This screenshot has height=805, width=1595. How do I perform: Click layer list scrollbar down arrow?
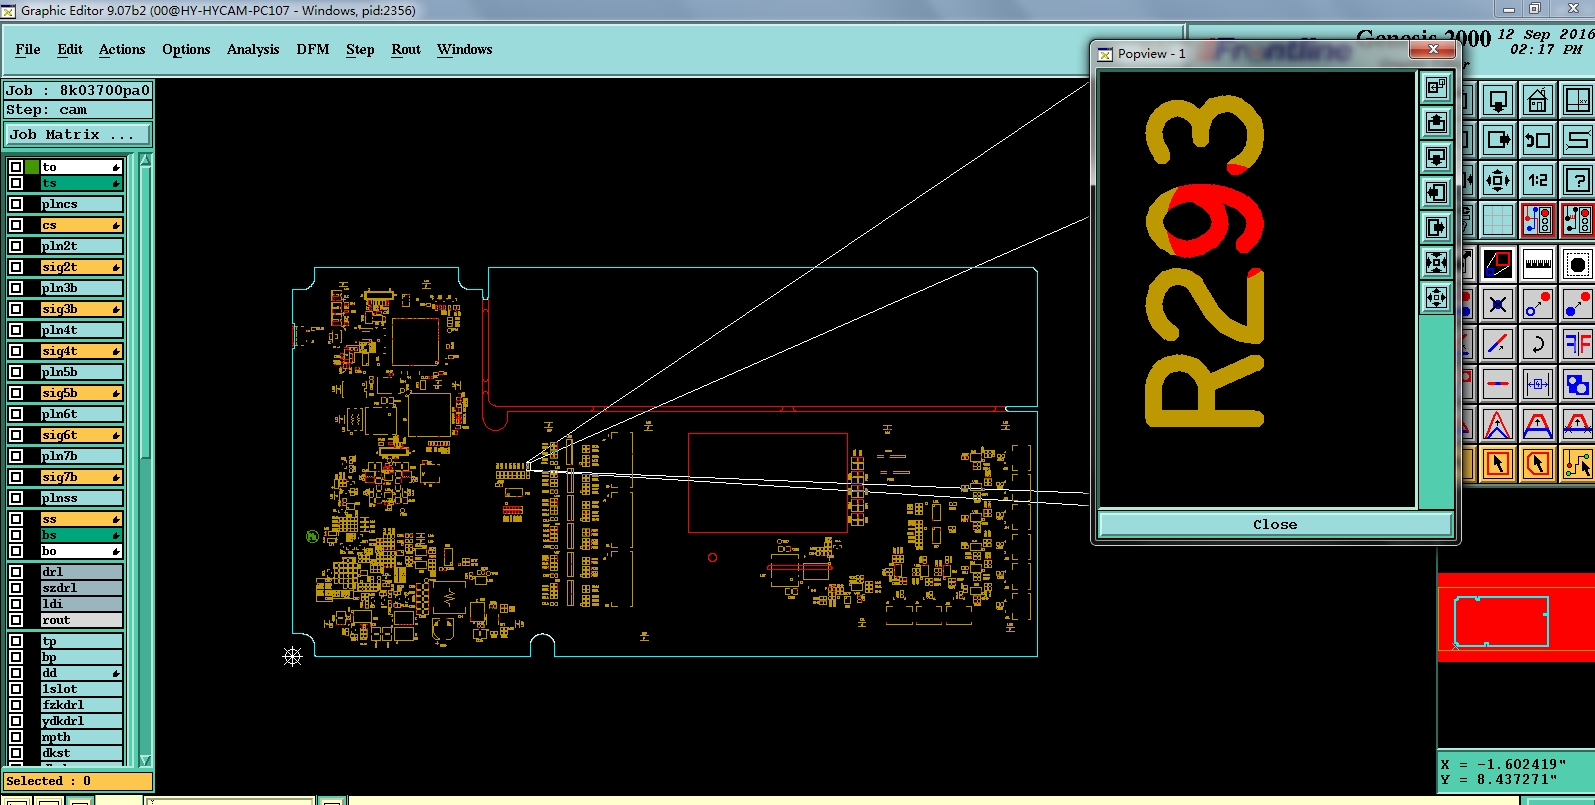[145, 760]
